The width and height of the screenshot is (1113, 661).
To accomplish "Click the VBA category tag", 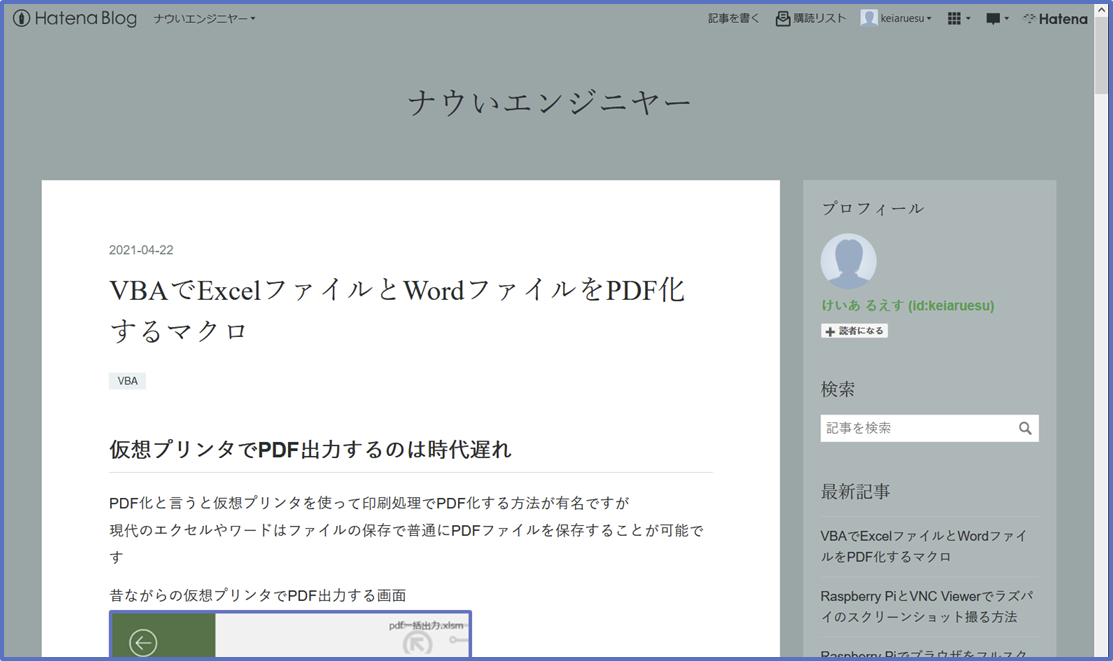I will click(x=127, y=380).
